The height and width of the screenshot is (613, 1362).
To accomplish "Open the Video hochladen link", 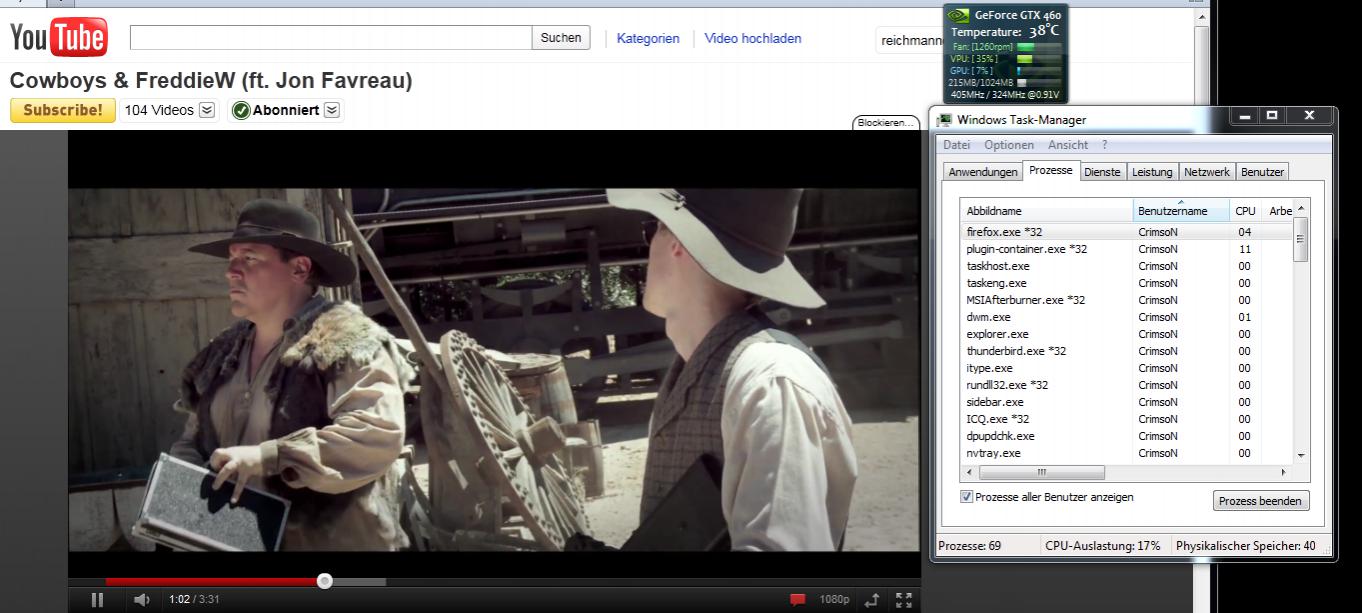I will point(753,39).
